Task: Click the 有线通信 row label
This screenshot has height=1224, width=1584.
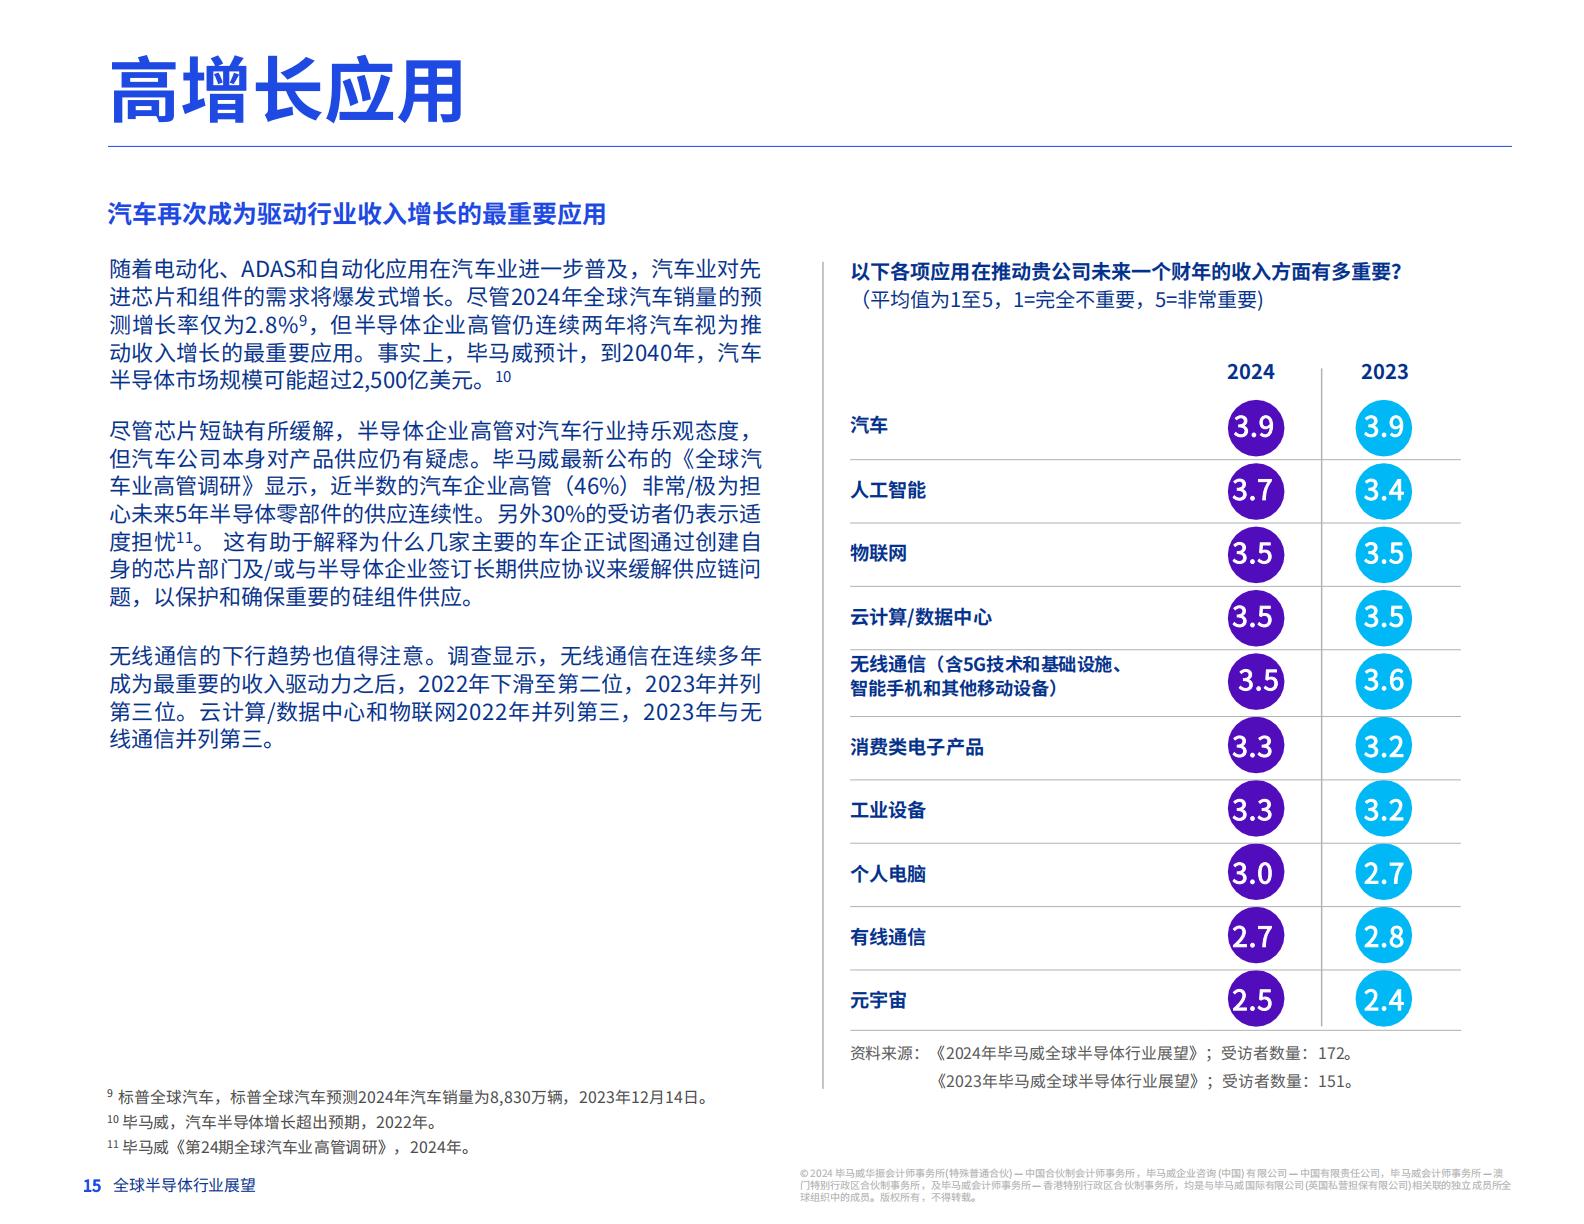Action: coord(888,937)
